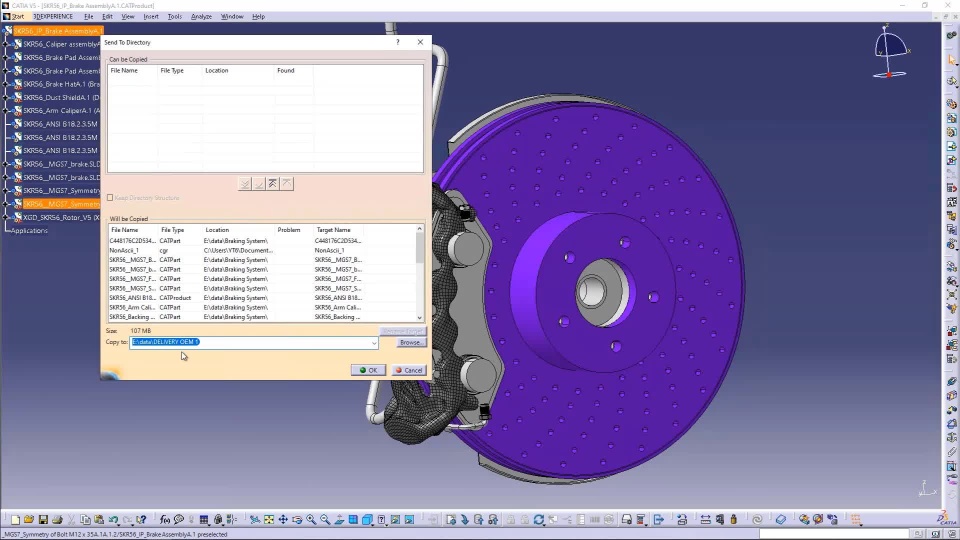This screenshot has width=960, height=540.
Task: Open the Analyze menu
Action: click(x=201, y=17)
